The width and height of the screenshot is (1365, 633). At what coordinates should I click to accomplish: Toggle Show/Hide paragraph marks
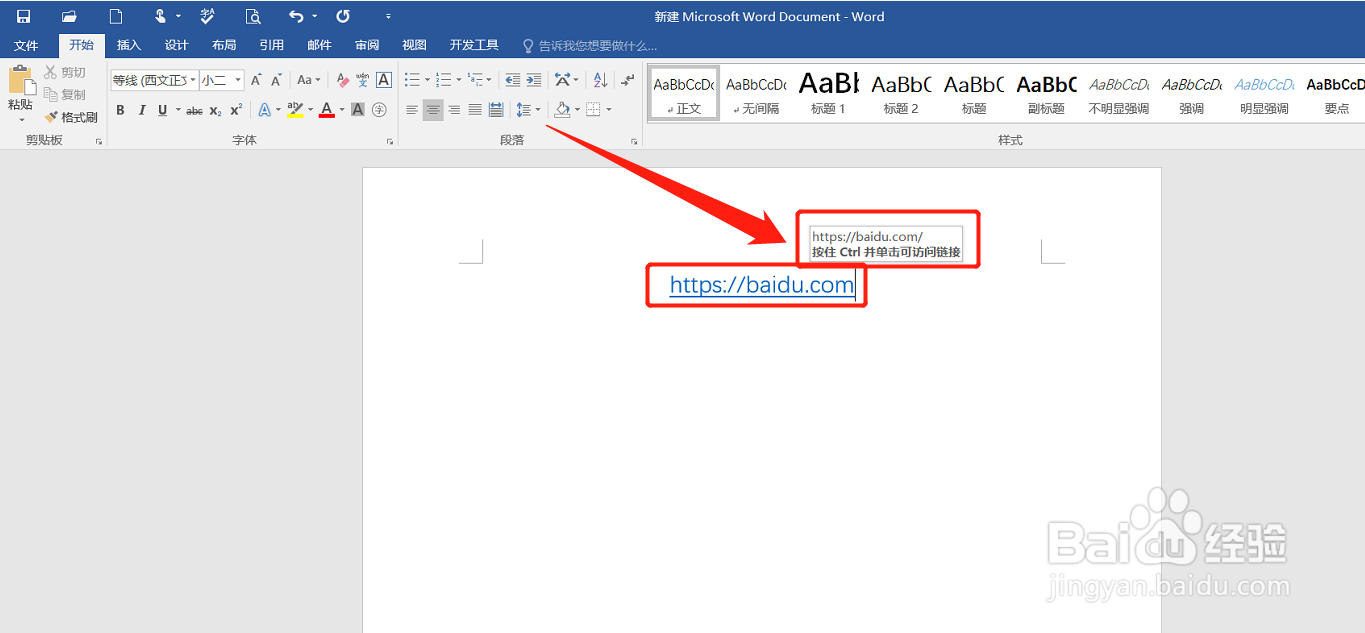(x=627, y=80)
